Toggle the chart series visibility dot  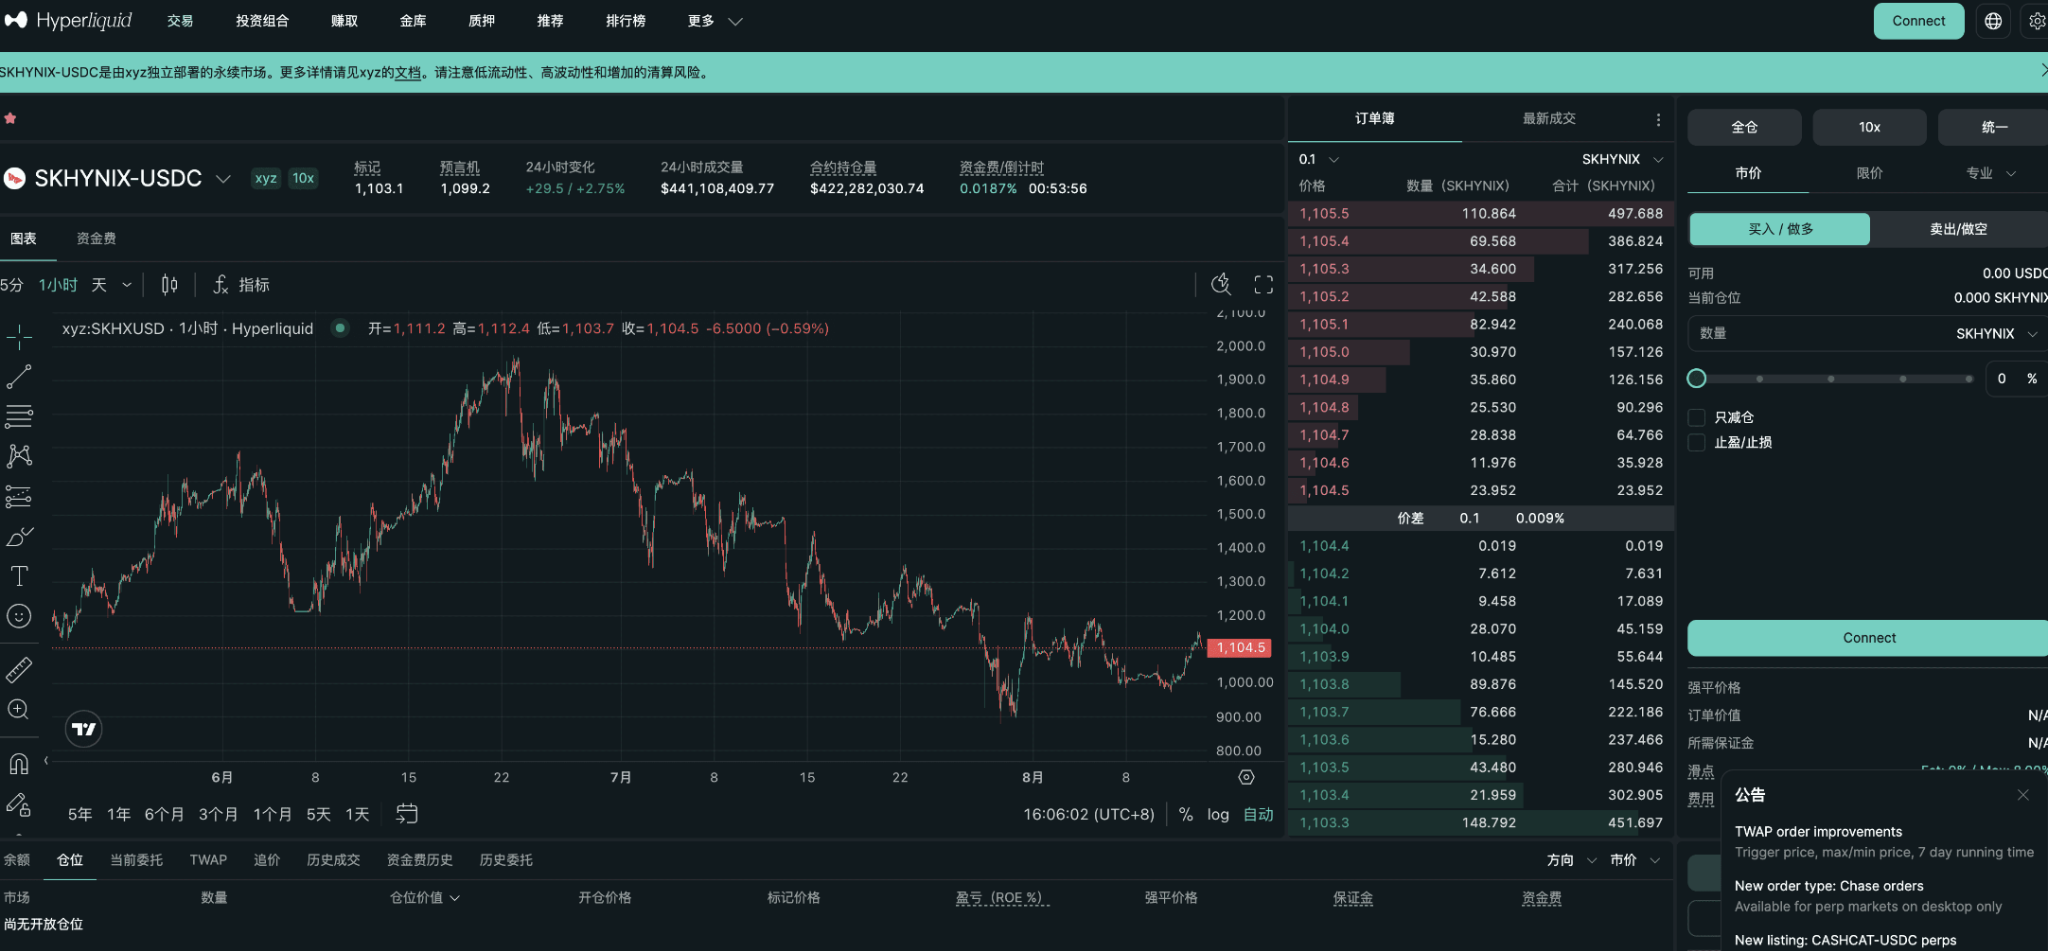point(341,328)
